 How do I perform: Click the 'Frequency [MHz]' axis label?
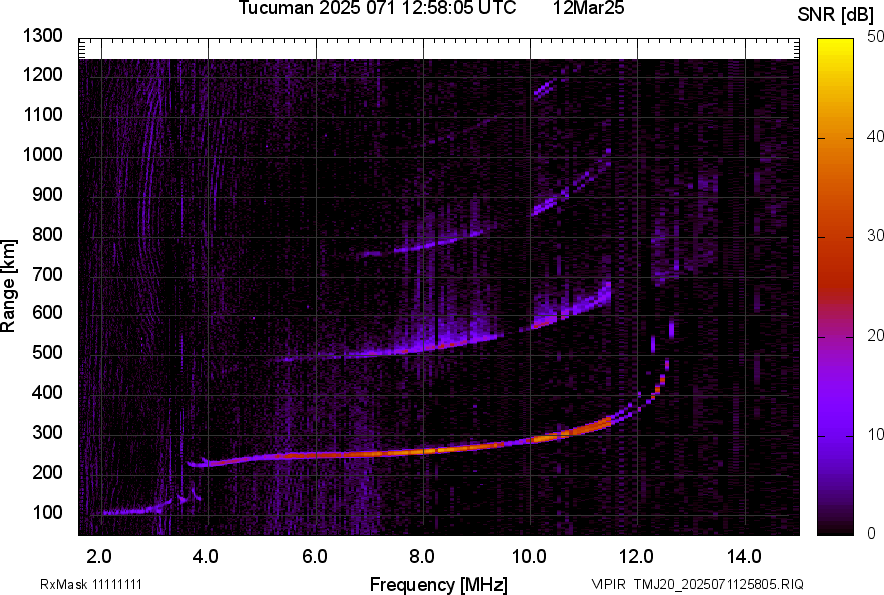pyautogui.click(x=439, y=584)
